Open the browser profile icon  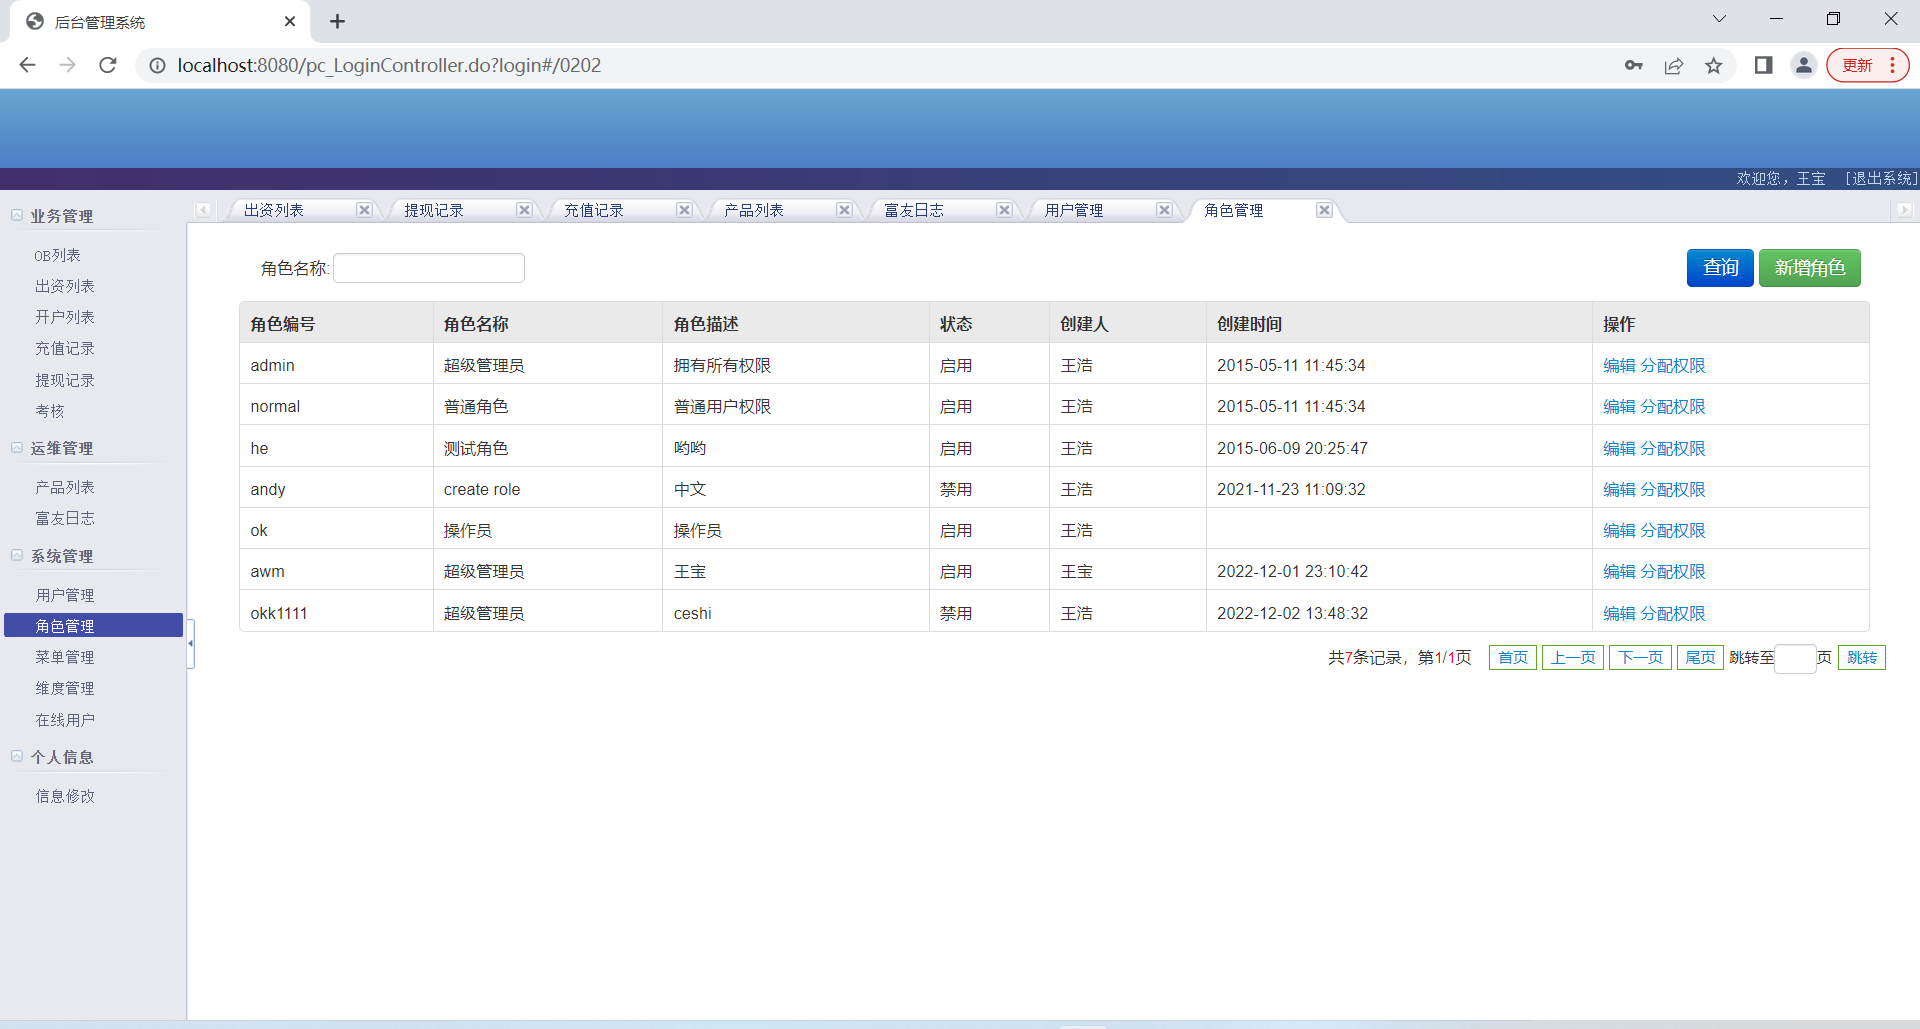coord(1804,65)
